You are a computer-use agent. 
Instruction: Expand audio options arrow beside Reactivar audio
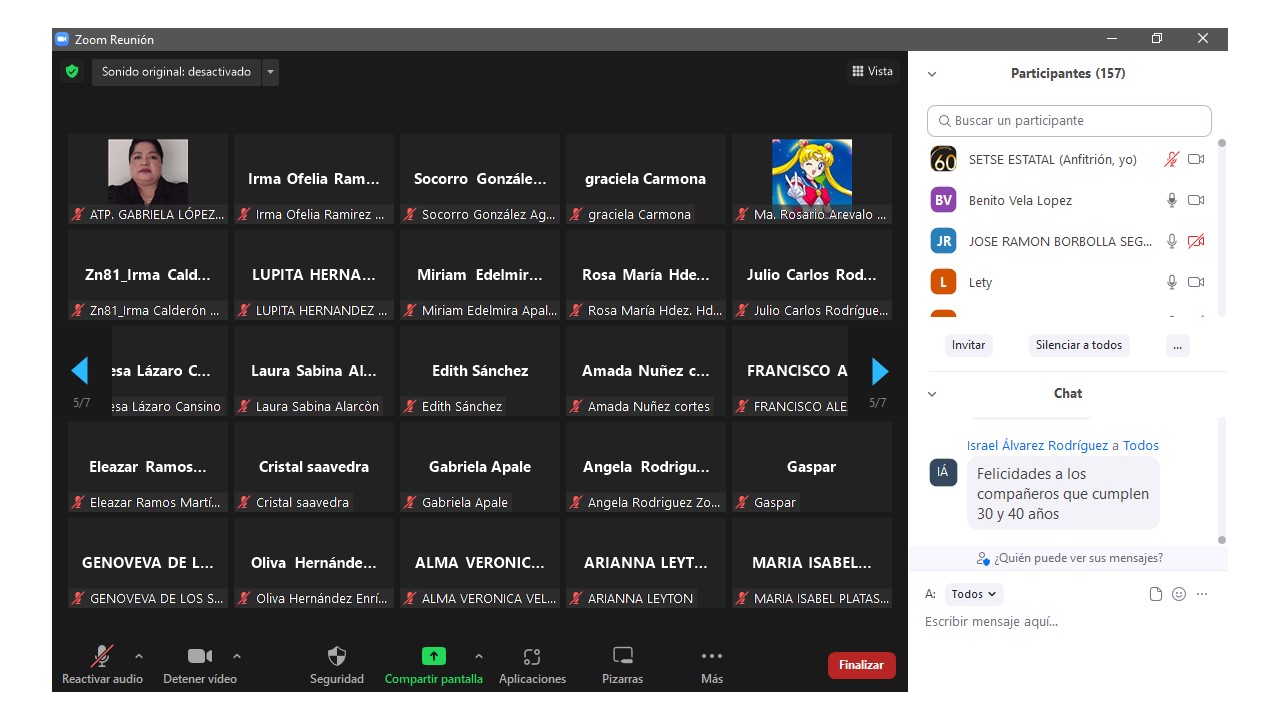[x=139, y=656]
